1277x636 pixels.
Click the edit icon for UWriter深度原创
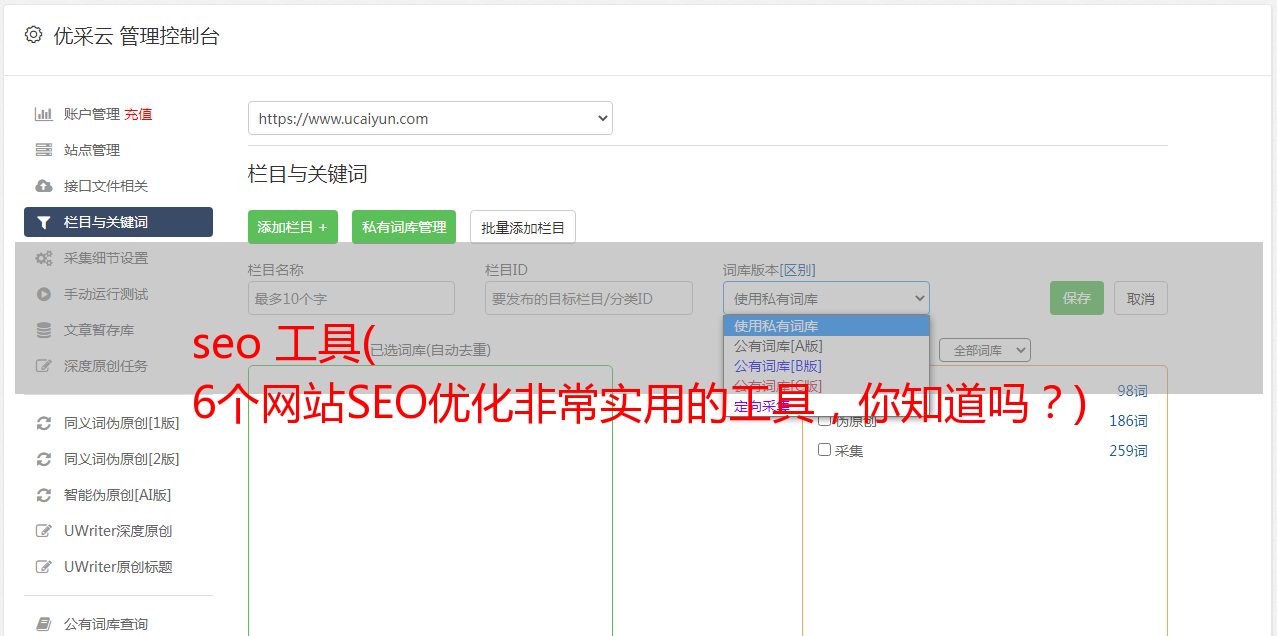(44, 531)
